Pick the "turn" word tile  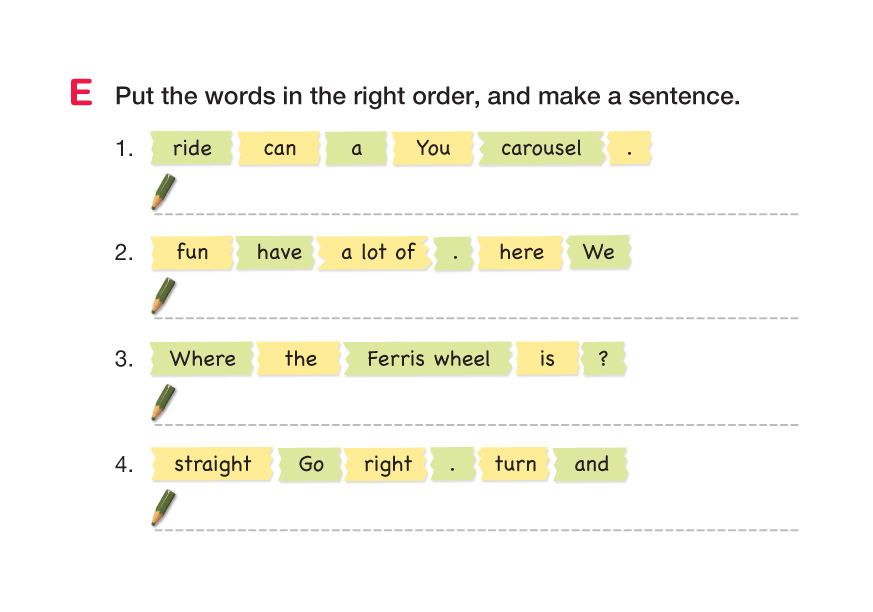click(515, 464)
